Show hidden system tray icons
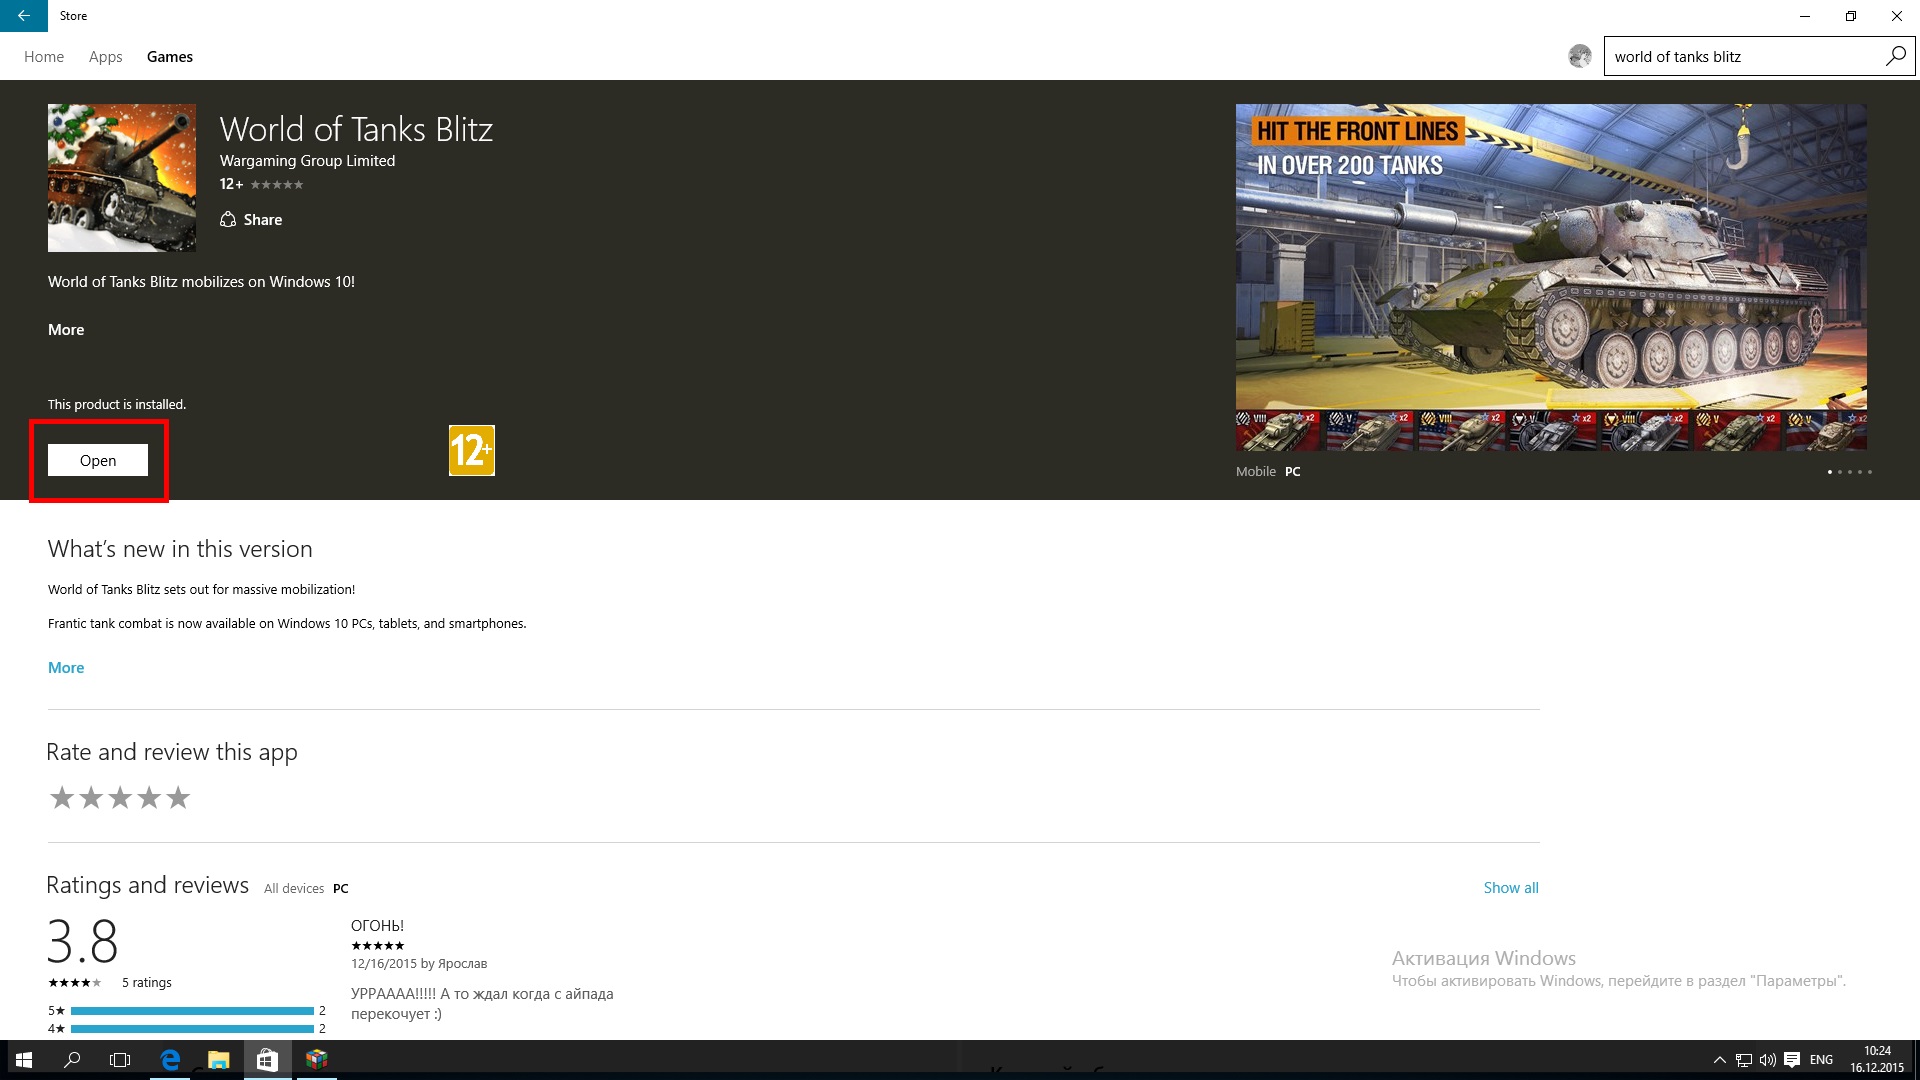The height and width of the screenshot is (1080, 1920). tap(1719, 1060)
